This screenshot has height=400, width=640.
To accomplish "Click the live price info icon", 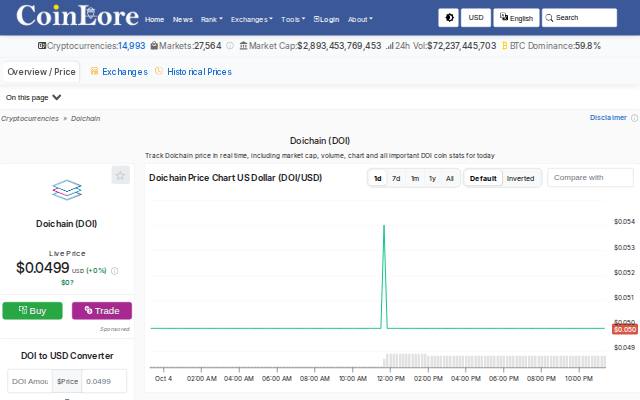I will coord(115,271).
